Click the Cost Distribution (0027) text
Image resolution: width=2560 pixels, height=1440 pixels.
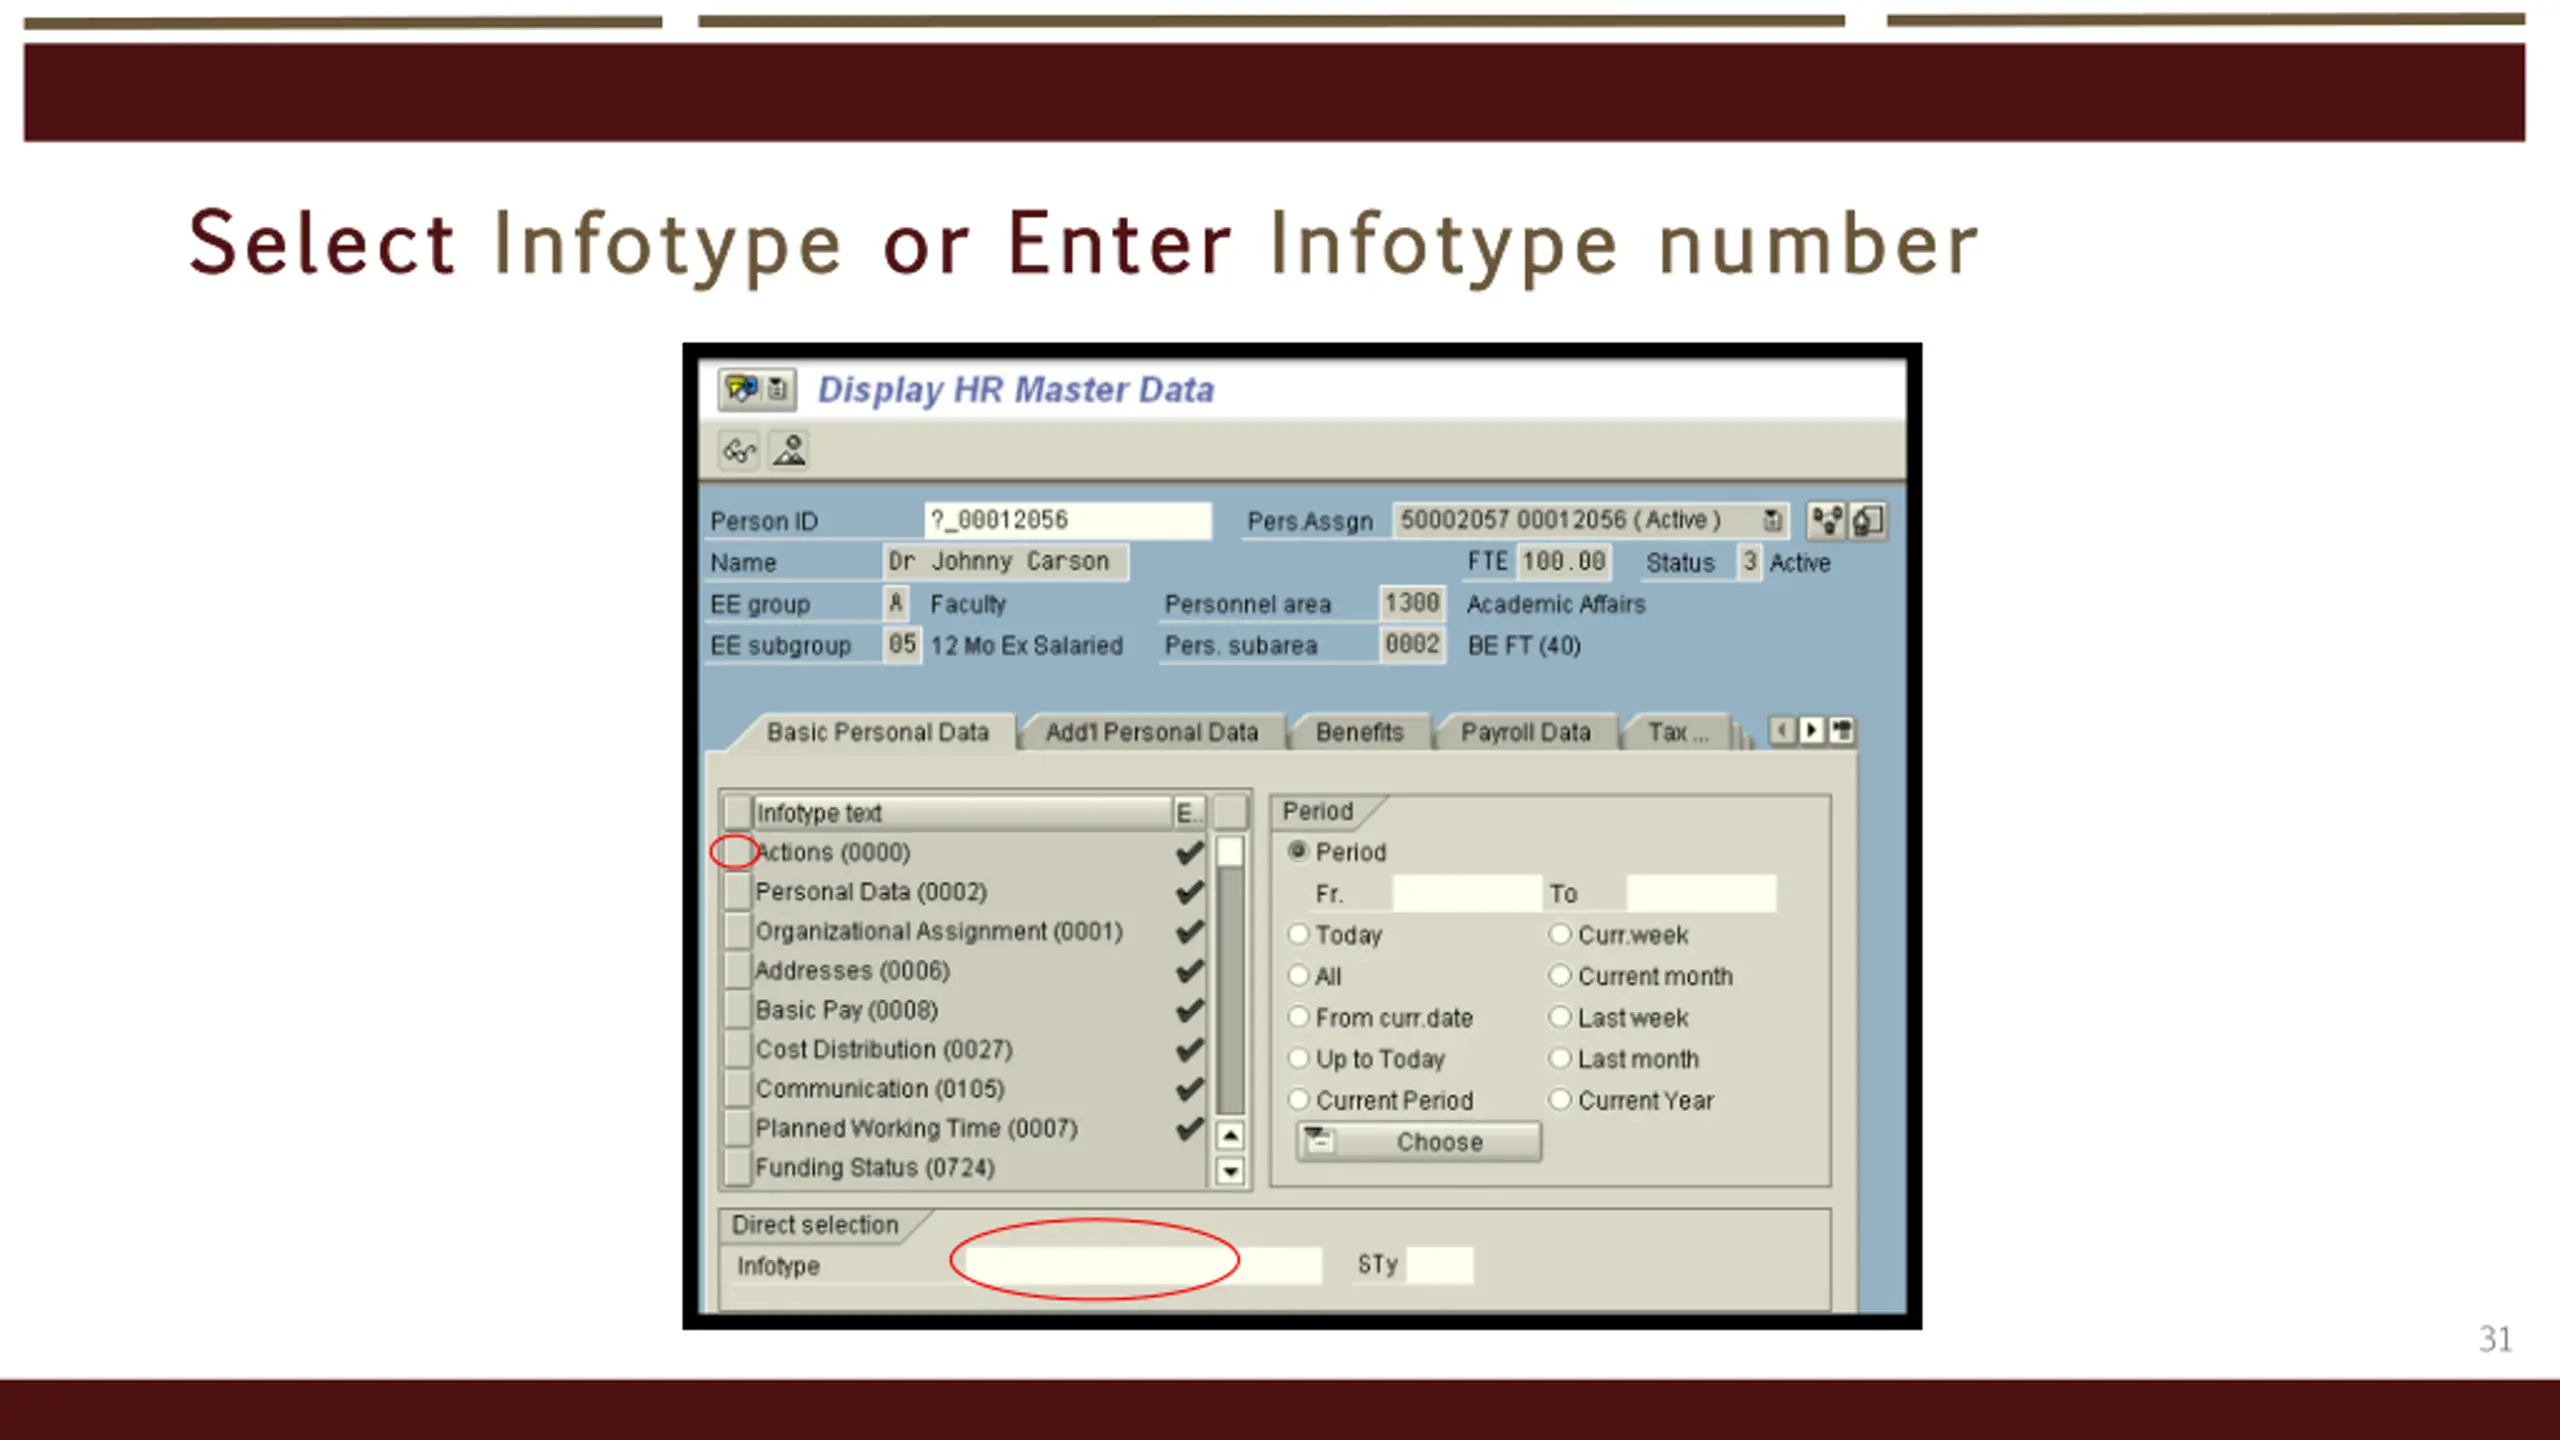pyautogui.click(x=884, y=1049)
